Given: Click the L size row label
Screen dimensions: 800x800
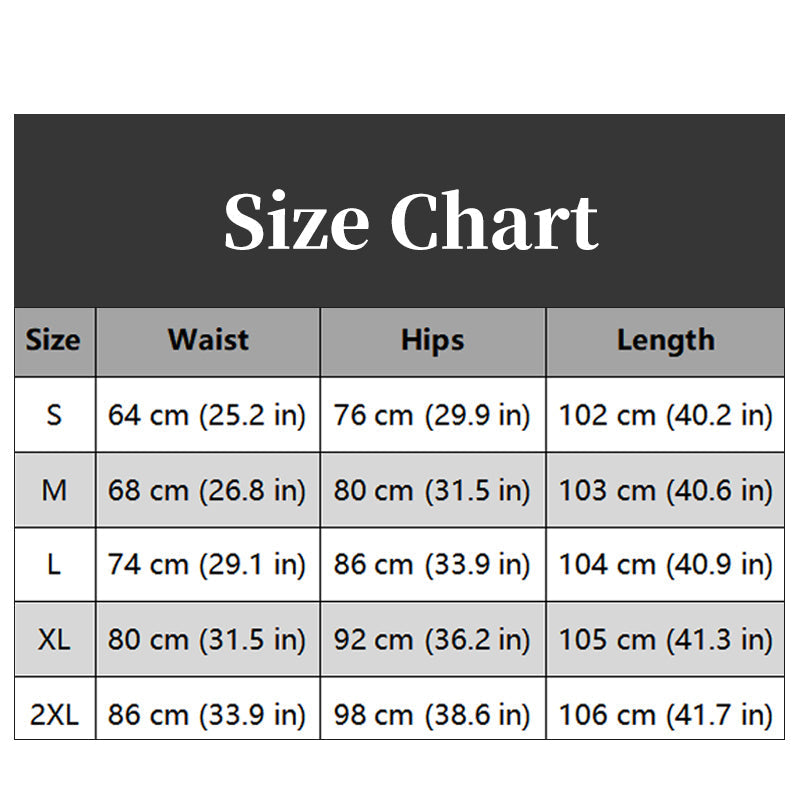Looking at the screenshot, I should [x=55, y=564].
